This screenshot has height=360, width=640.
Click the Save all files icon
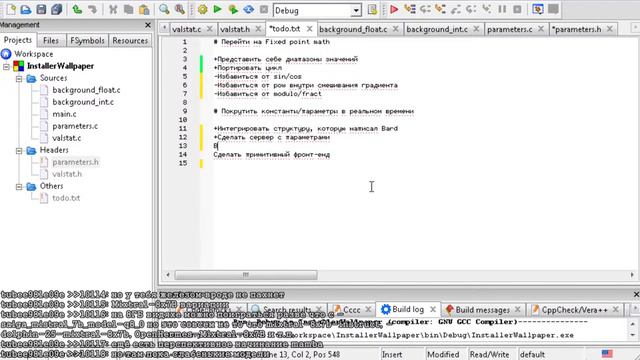[56, 9]
